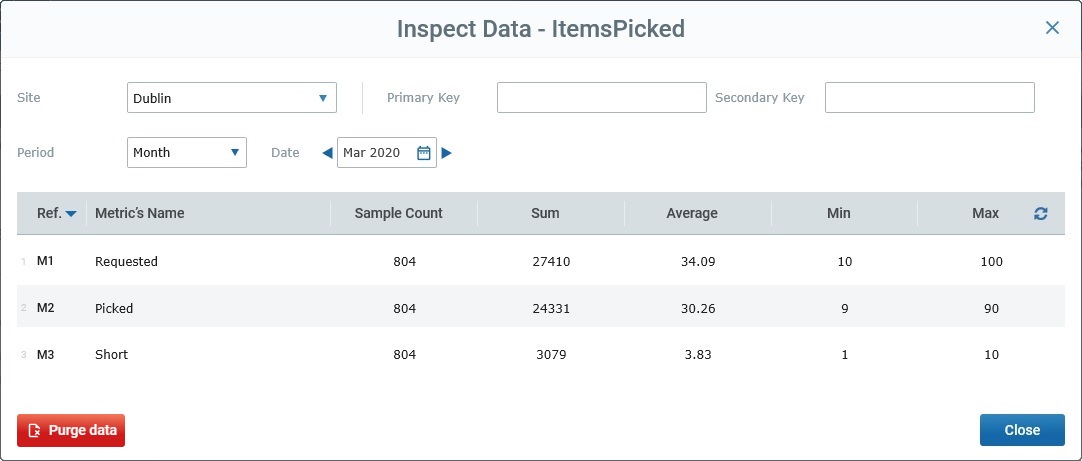Click the blue Close button
The height and width of the screenshot is (461, 1082).
pos(1022,431)
